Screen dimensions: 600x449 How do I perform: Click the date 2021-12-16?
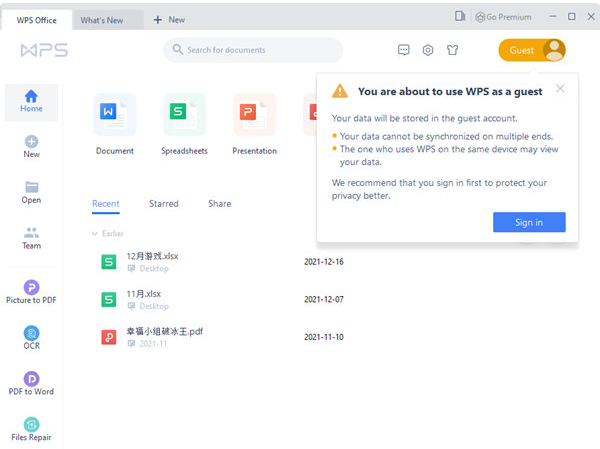[324, 262]
